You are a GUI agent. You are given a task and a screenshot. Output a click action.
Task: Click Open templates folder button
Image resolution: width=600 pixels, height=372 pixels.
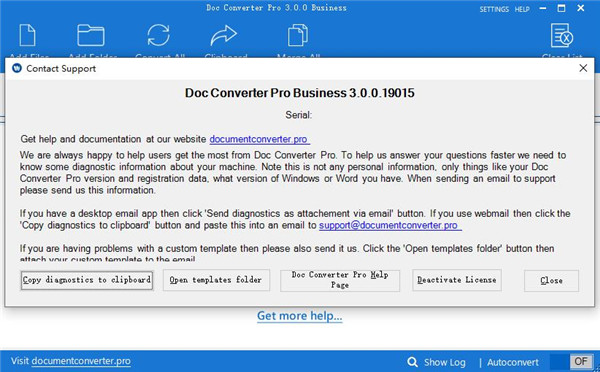click(x=216, y=280)
